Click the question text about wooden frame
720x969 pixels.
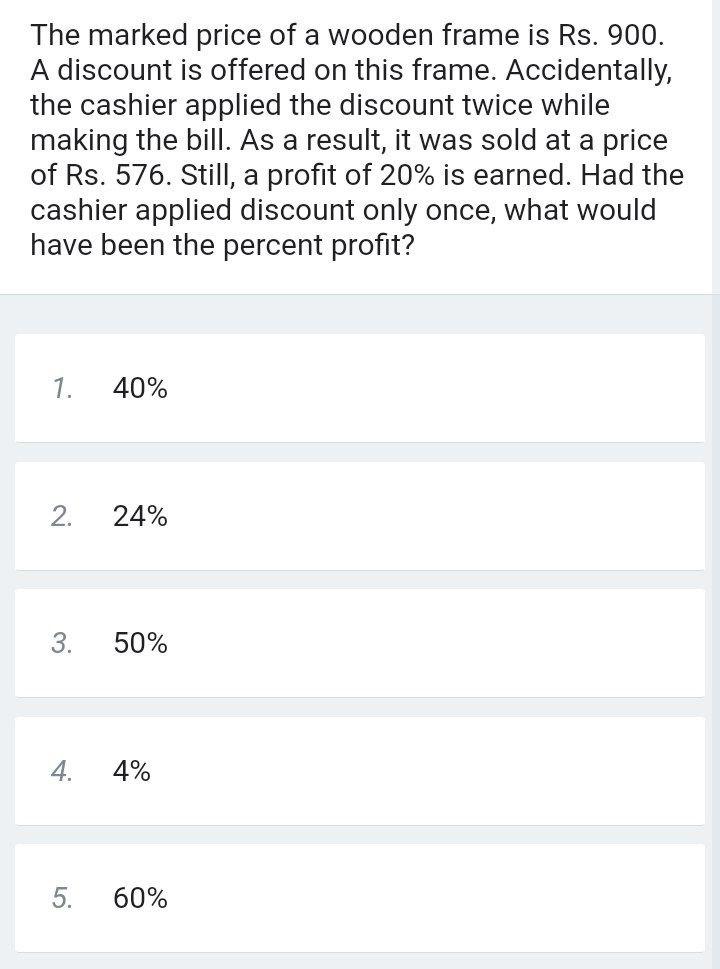pyautogui.click(x=357, y=140)
